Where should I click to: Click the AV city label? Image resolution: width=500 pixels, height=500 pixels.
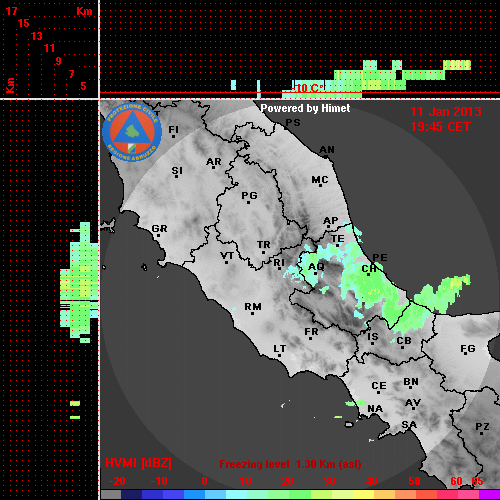pyautogui.click(x=413, y=403)
